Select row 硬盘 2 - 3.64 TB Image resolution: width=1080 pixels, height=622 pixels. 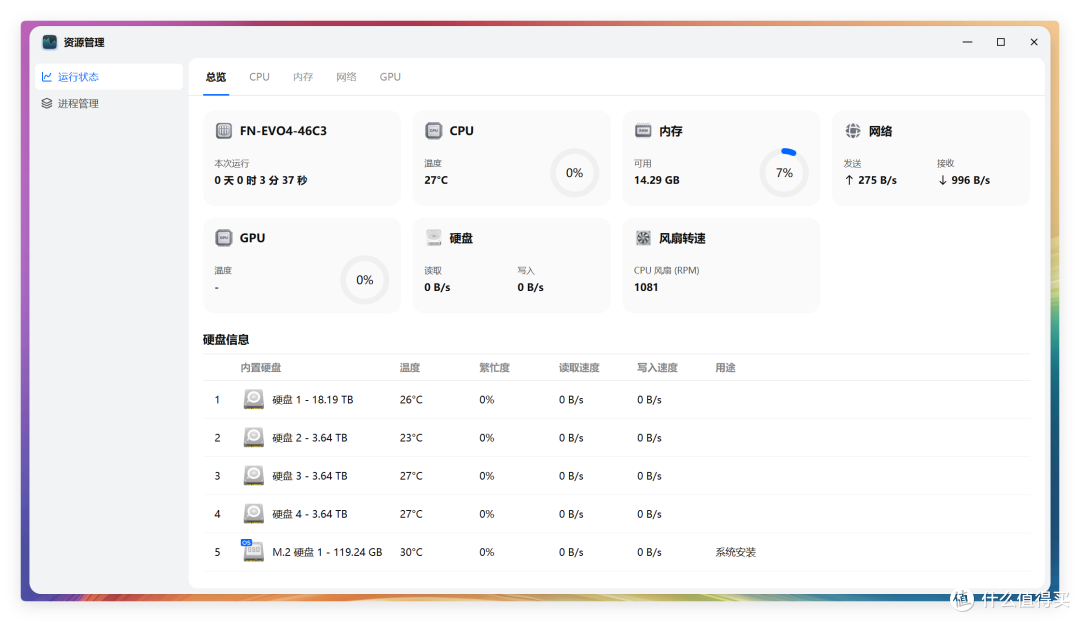(616, 437)
